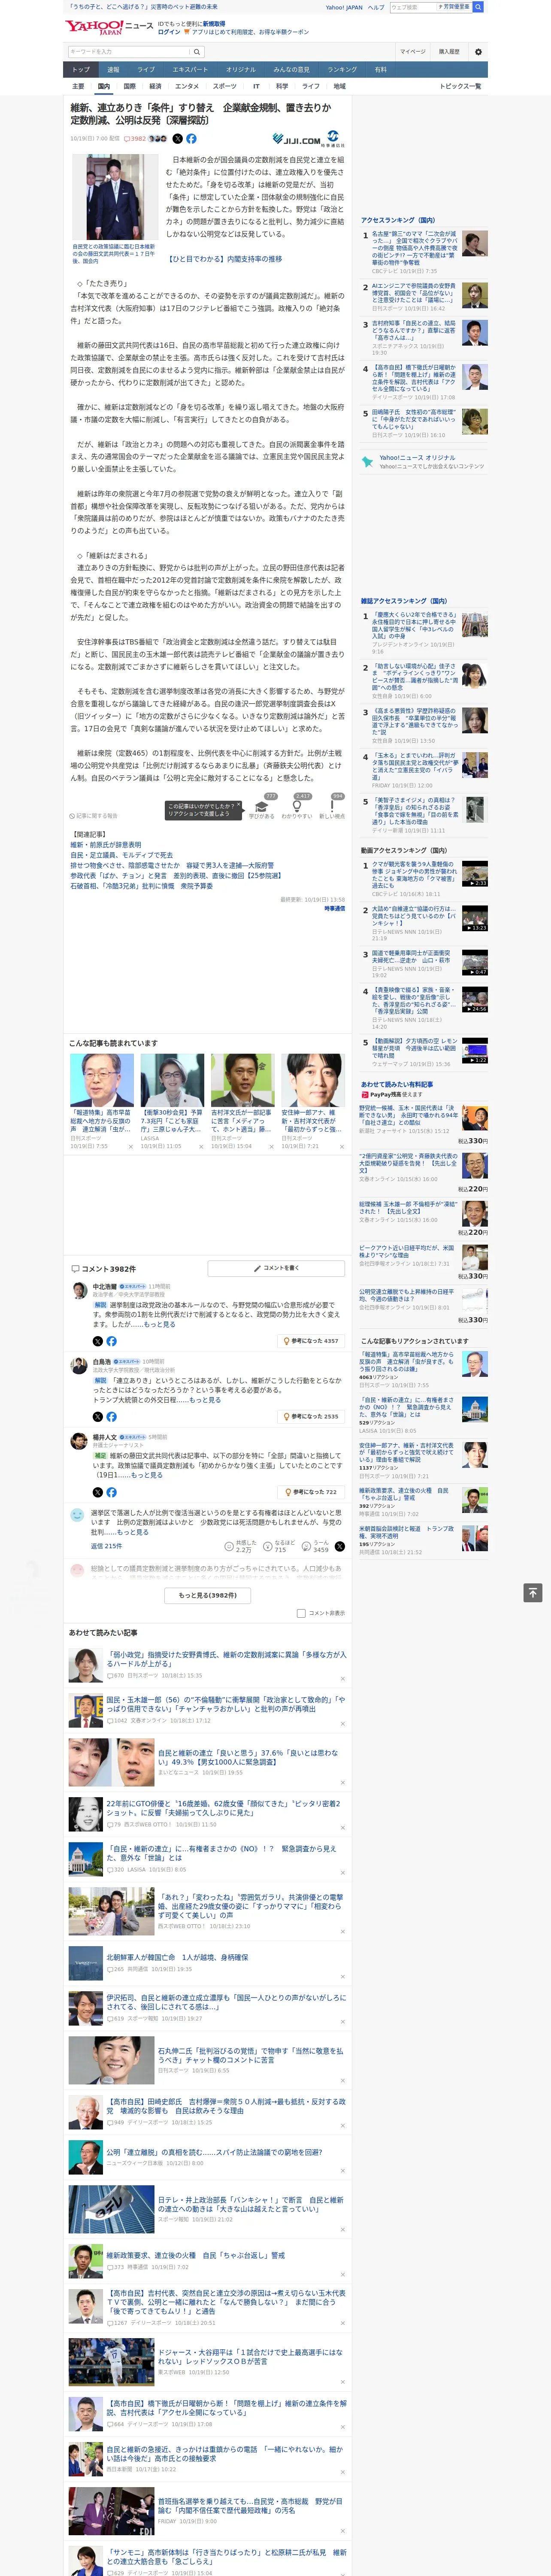Select the 'エキスパート' navigation tab

point(190,69)
